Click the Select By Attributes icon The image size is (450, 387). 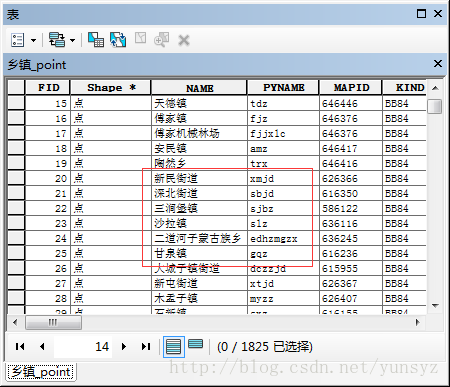pos(96,40)
